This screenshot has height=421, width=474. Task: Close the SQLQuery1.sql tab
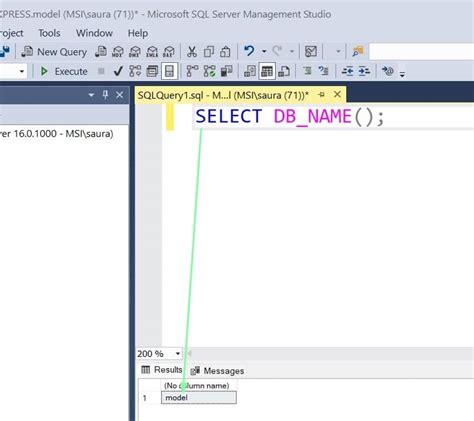click(337, 95)
